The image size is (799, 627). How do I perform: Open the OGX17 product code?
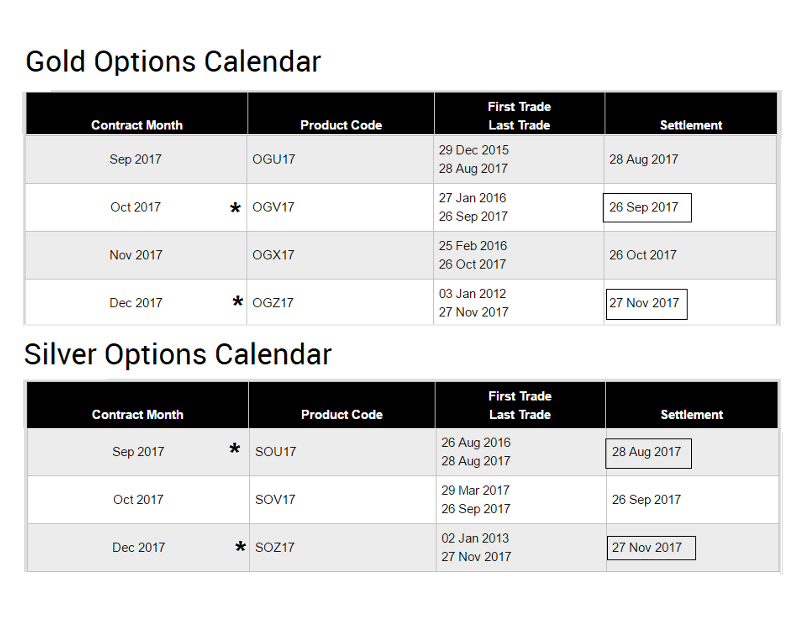click(x=273, y=255)
